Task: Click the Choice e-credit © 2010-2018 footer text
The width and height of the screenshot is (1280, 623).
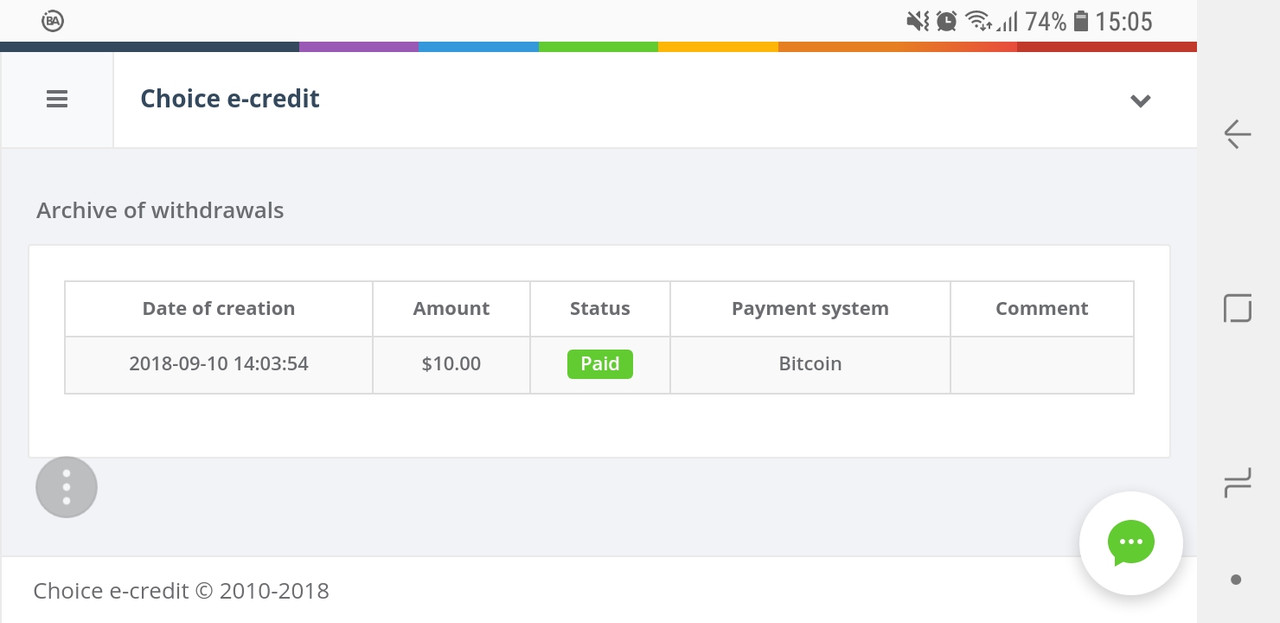Action: 181,591
